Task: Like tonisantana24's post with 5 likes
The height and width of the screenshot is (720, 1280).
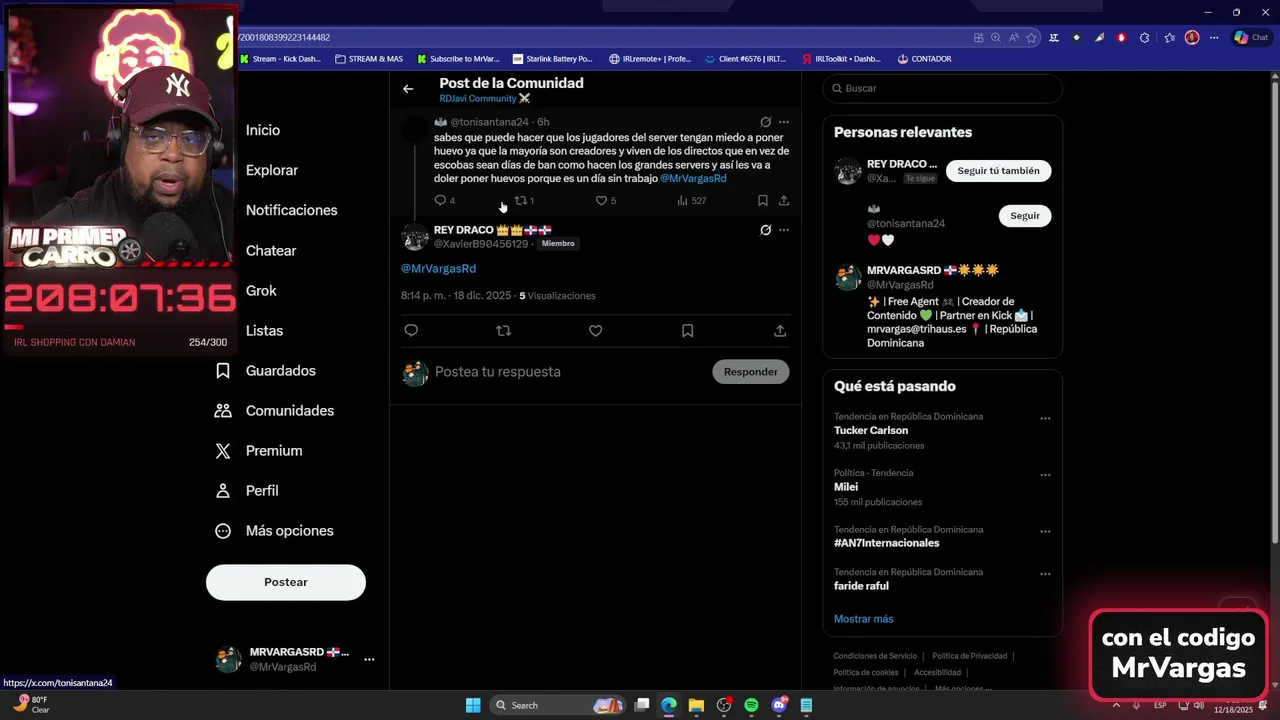Action: (606, 201)
